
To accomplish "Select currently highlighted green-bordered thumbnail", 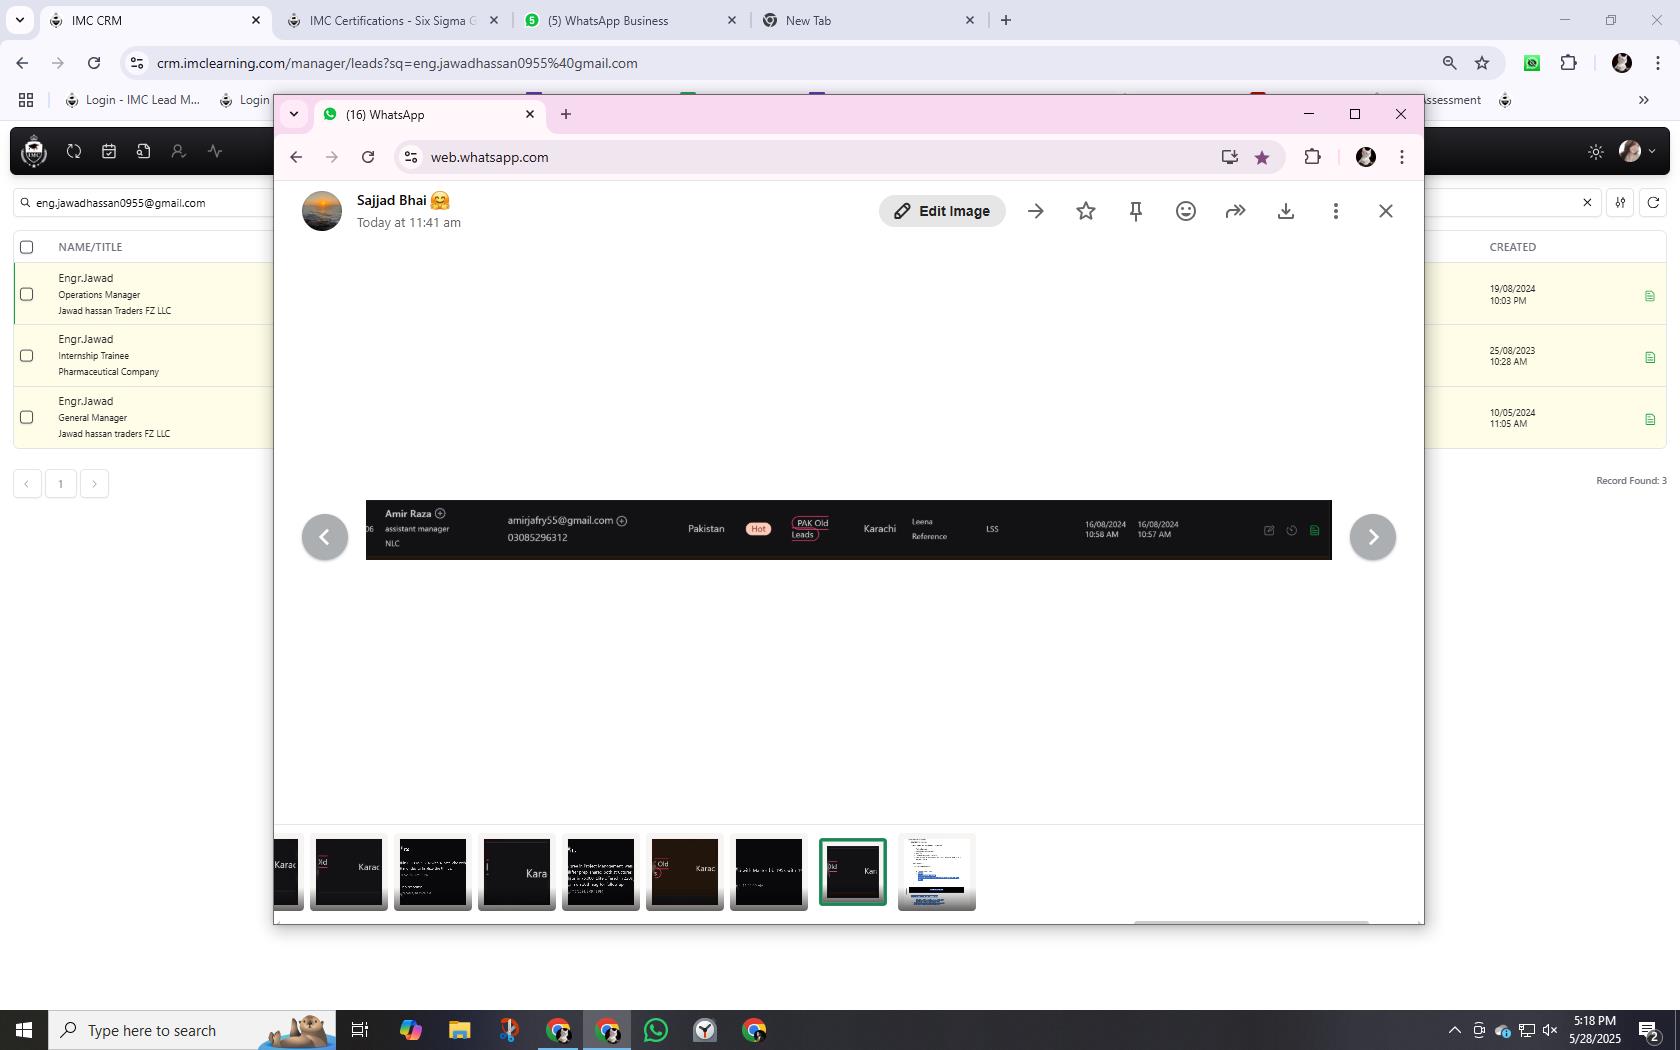I will pos(853,872).
